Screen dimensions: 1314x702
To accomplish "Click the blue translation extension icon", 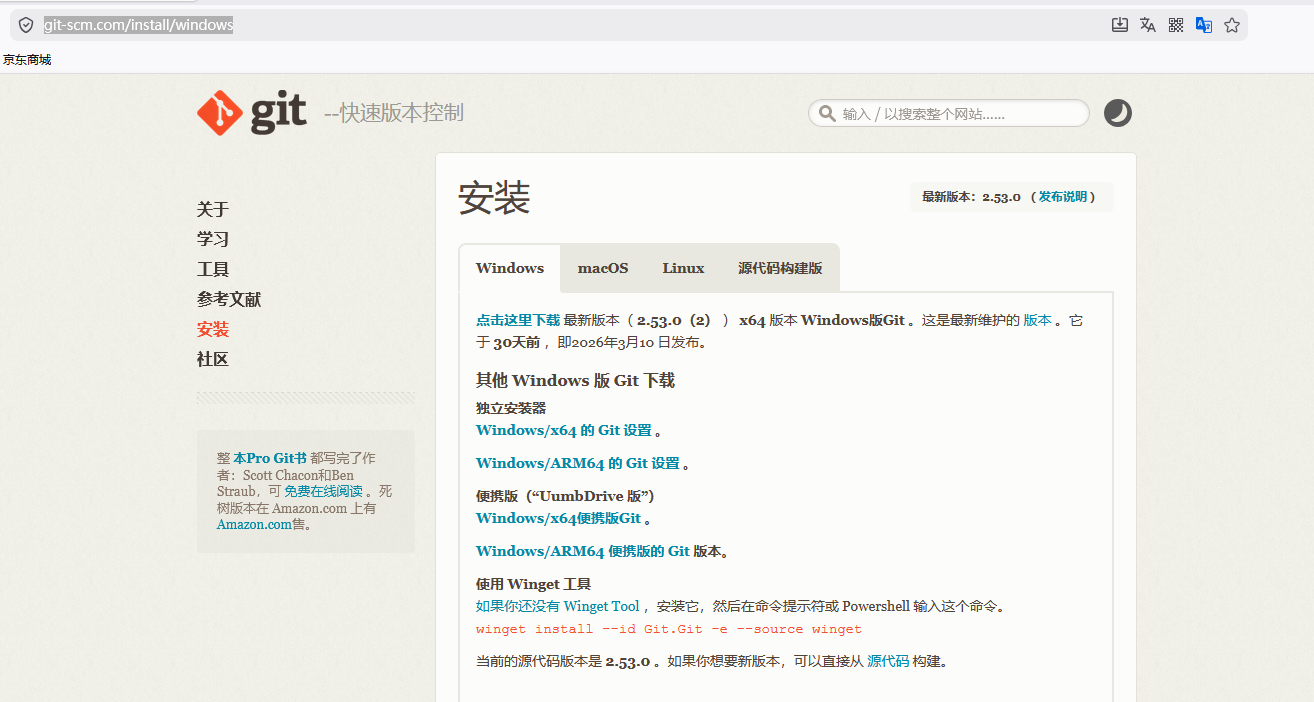I will 1204,25.
